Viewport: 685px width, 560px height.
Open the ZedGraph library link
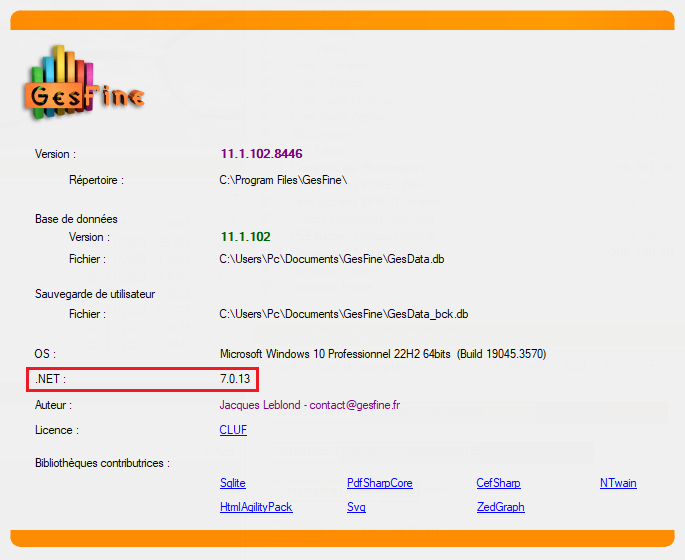(500, 507)
